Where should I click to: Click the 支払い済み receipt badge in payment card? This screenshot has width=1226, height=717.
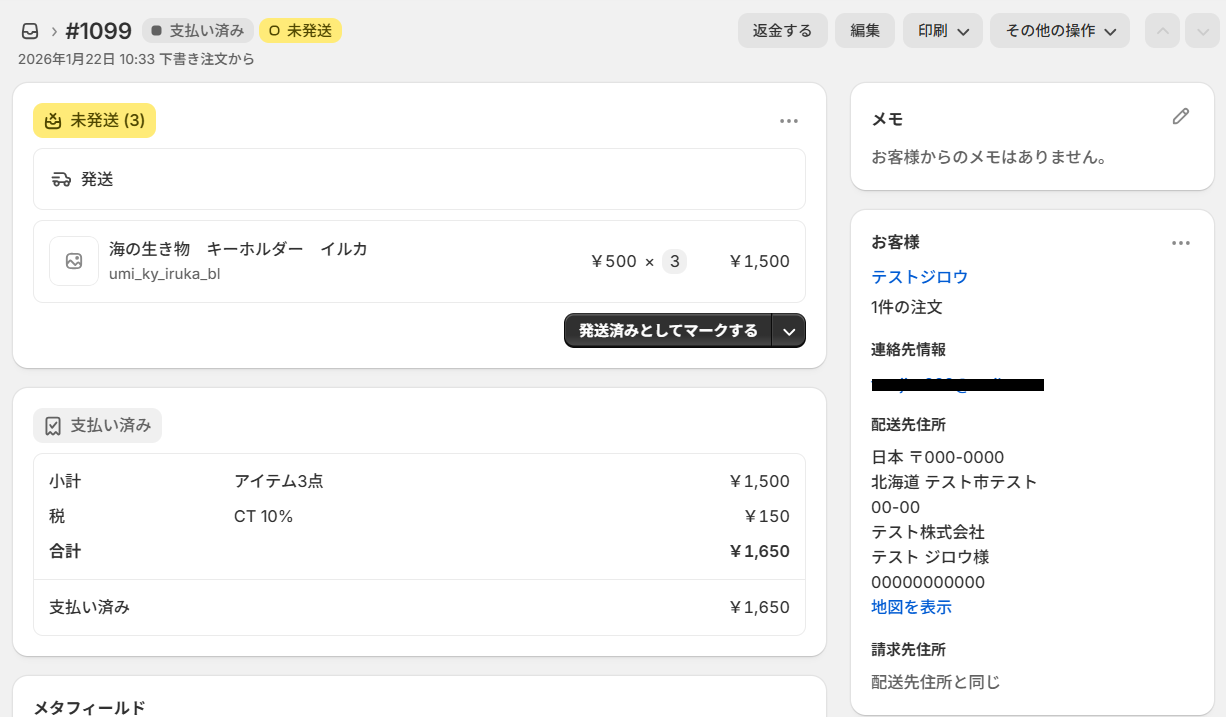coord(98,425)
